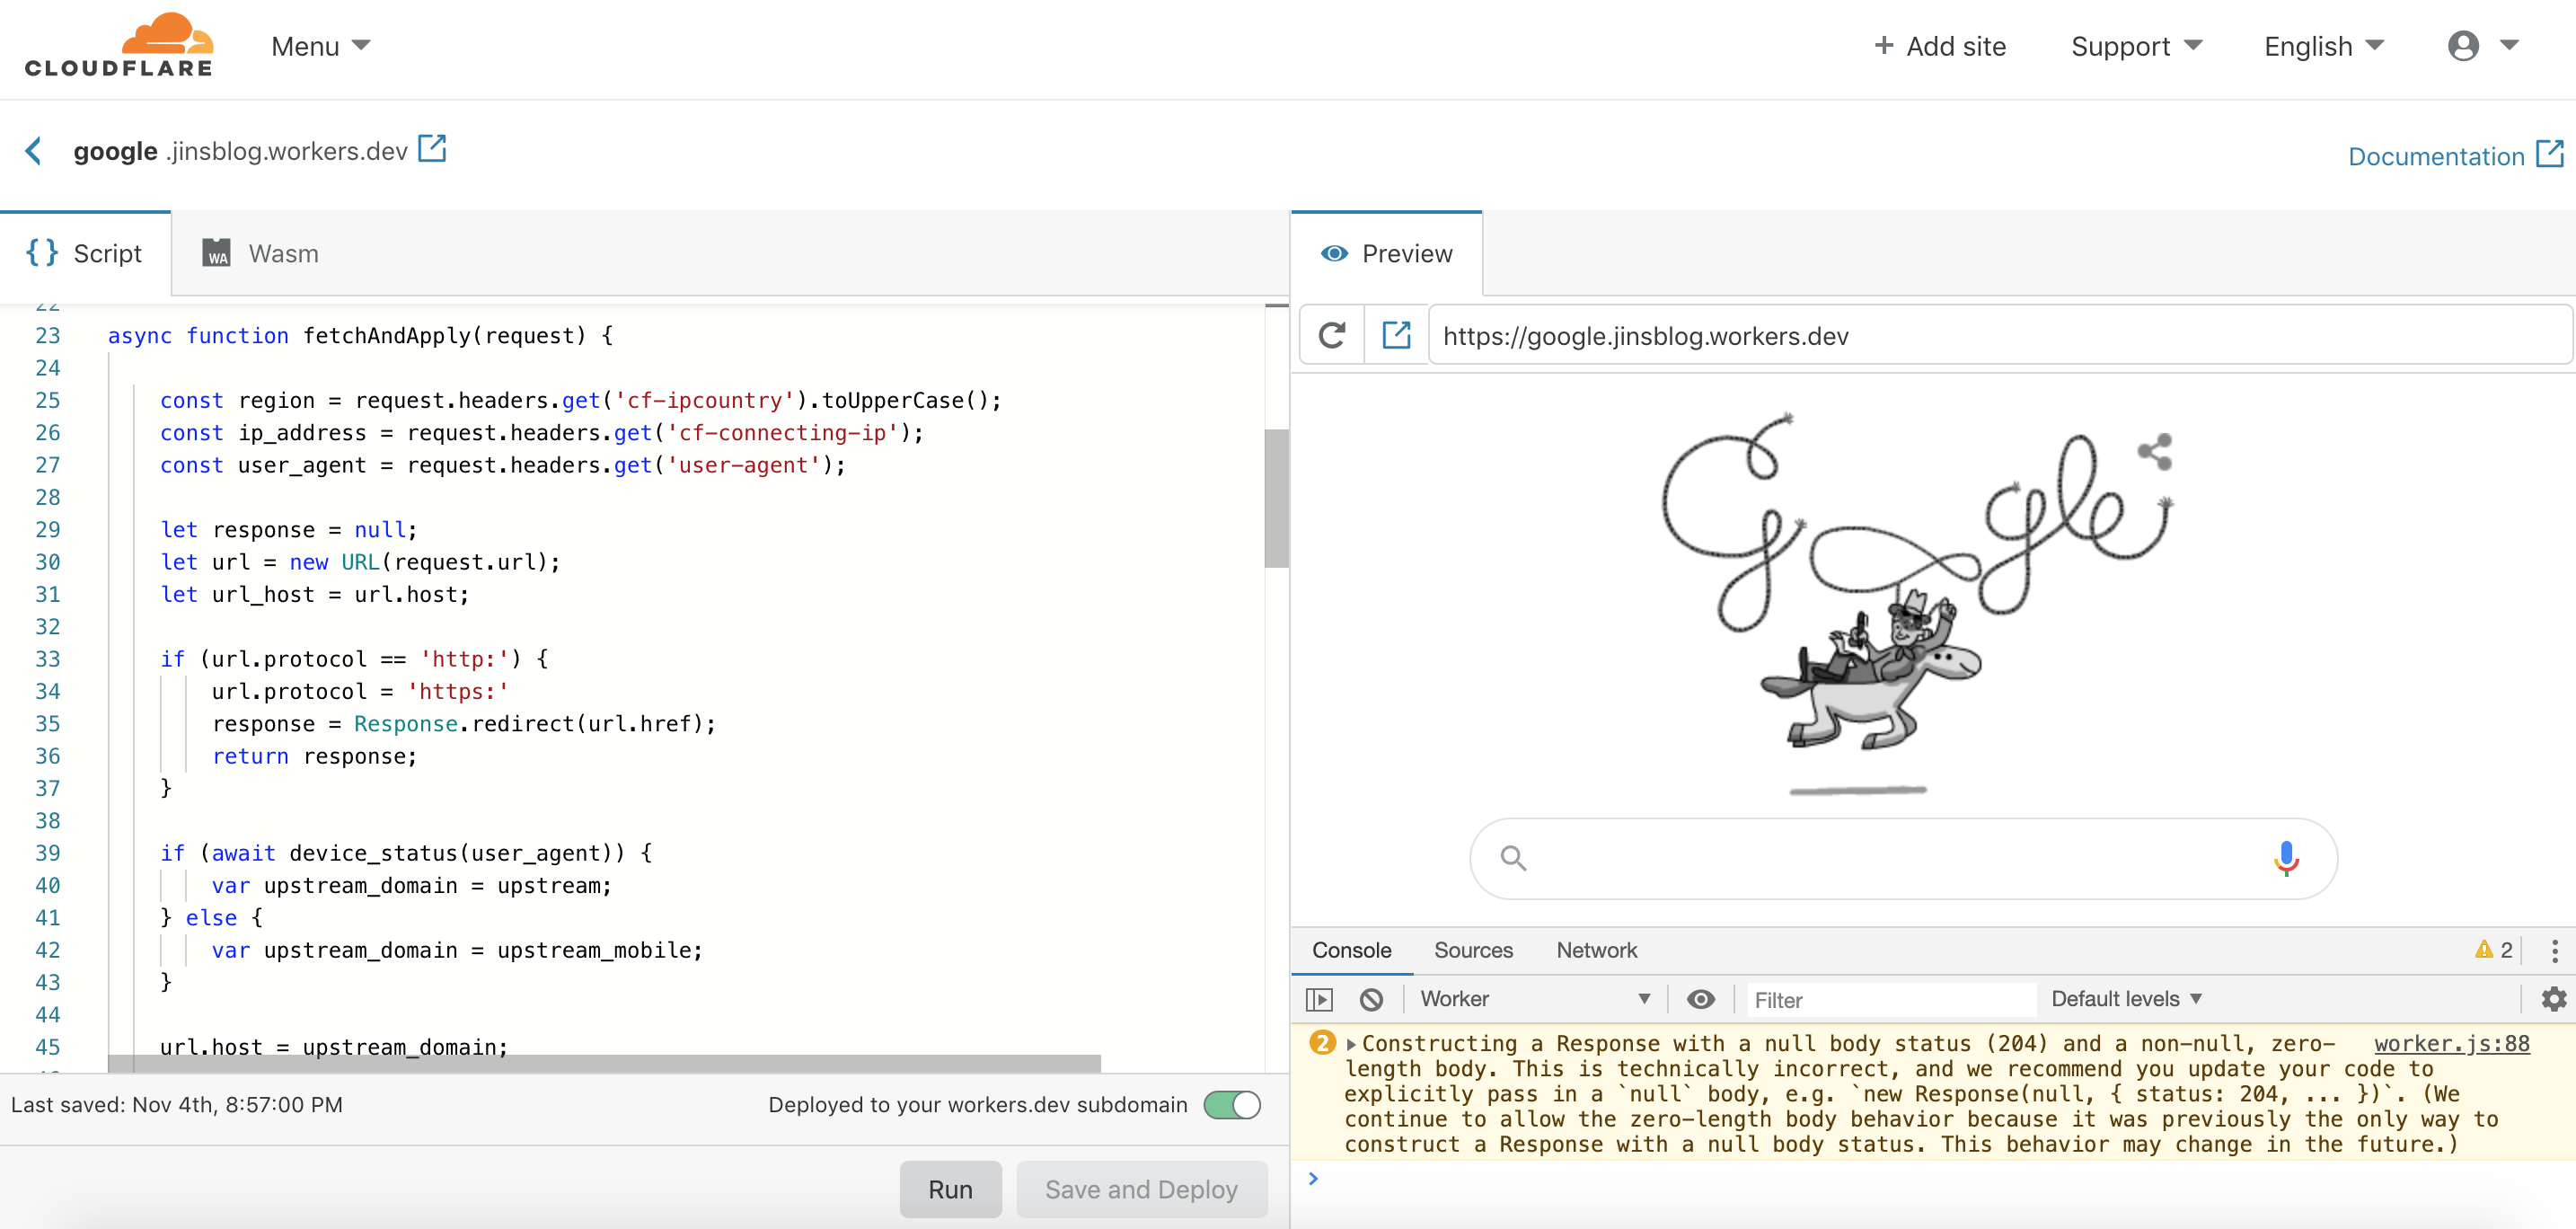
Task: Open the Documentation link
Action: pyautogui.click(x=2436, y=156)
